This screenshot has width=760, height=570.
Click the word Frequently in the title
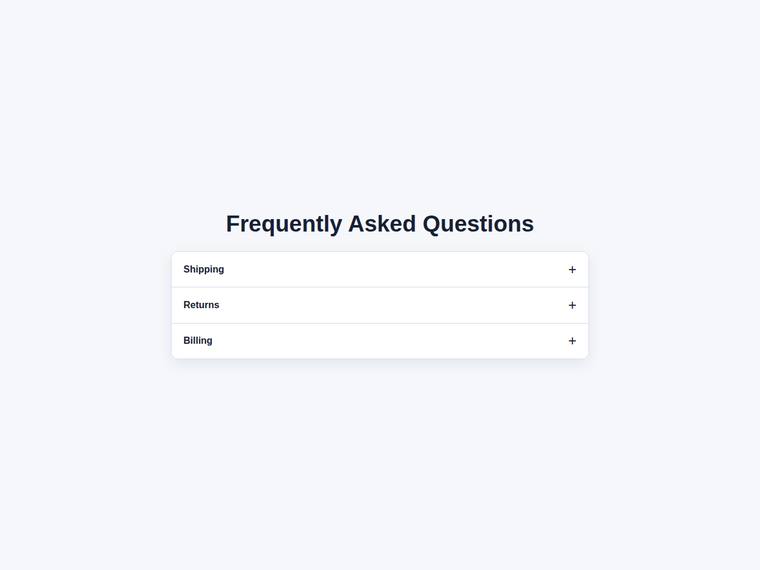click(284, 224)
